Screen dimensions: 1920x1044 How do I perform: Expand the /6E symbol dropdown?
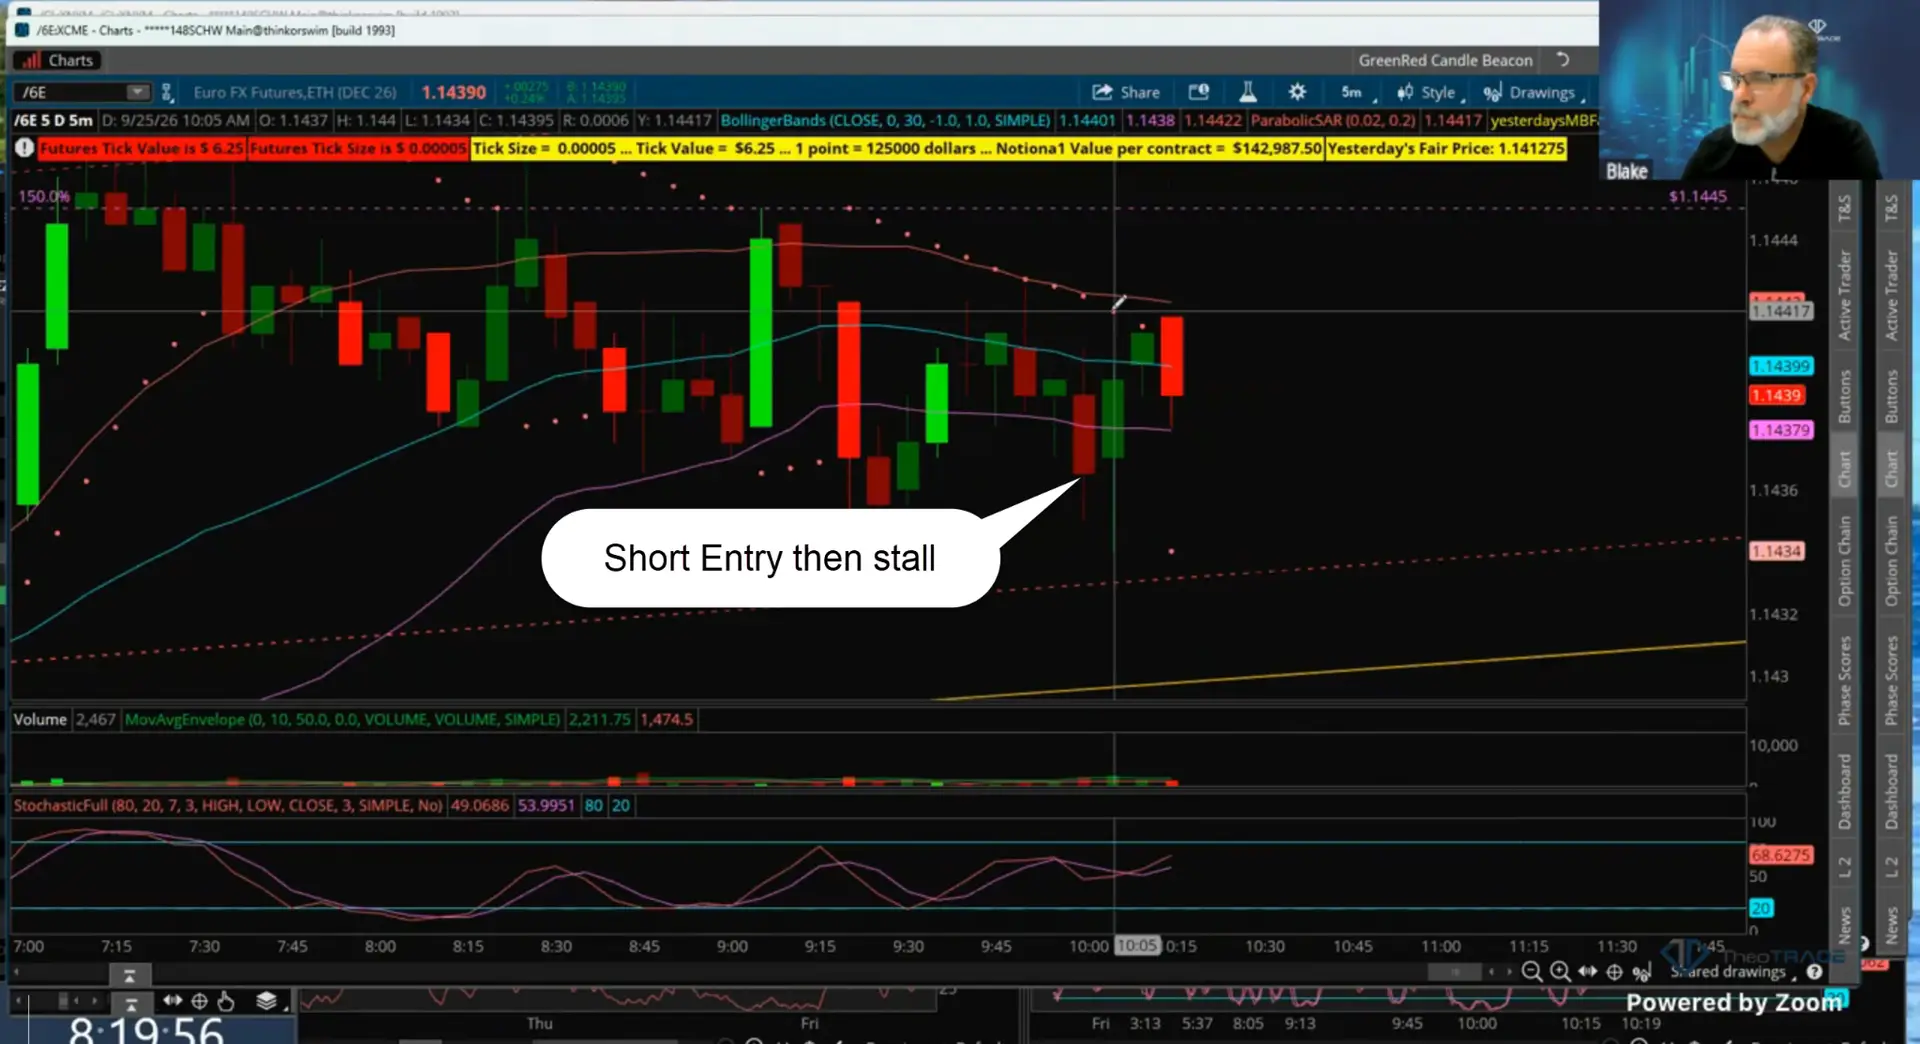pyautogui.click(x=137, y=92)
